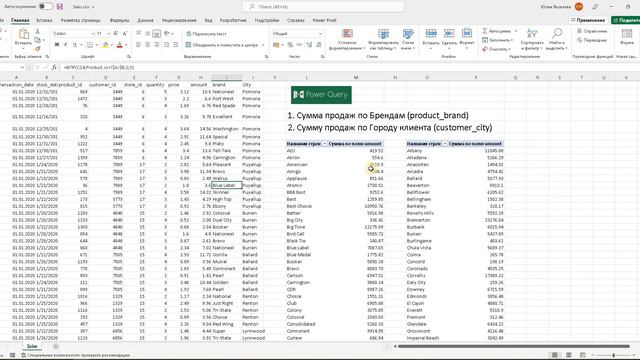Click the Increase font size icon
Image resolution: width=640 pixels, height=360 pixels.
[x=116, y=33]
